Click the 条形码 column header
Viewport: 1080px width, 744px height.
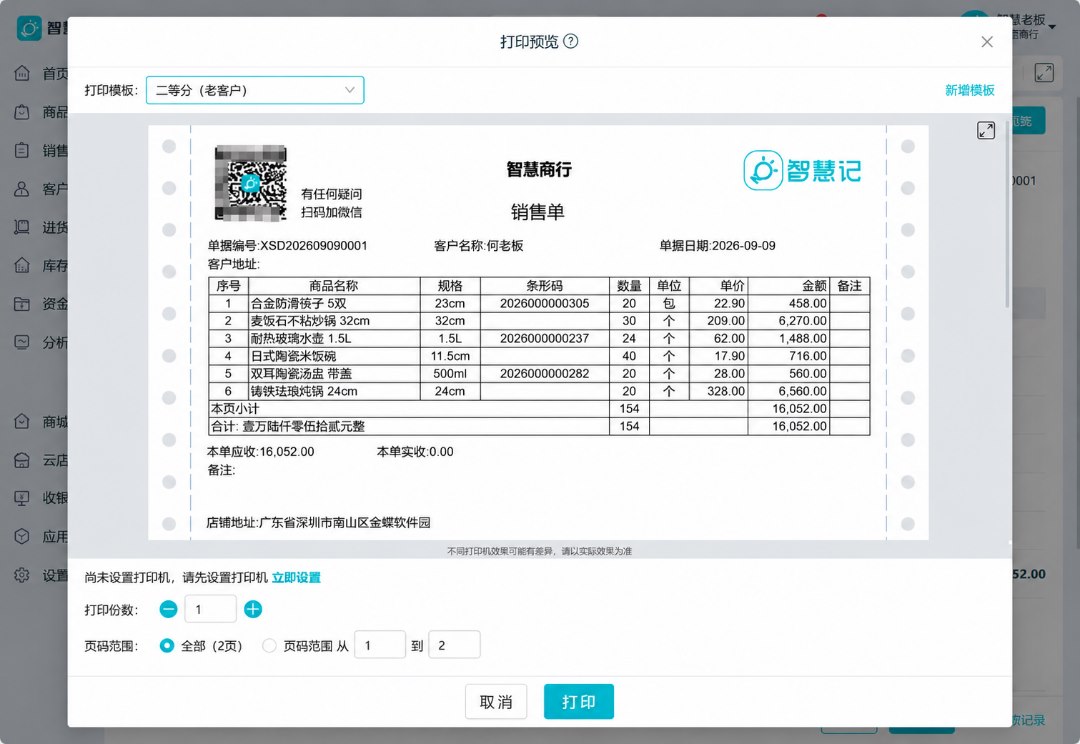[x=544, y=286]
